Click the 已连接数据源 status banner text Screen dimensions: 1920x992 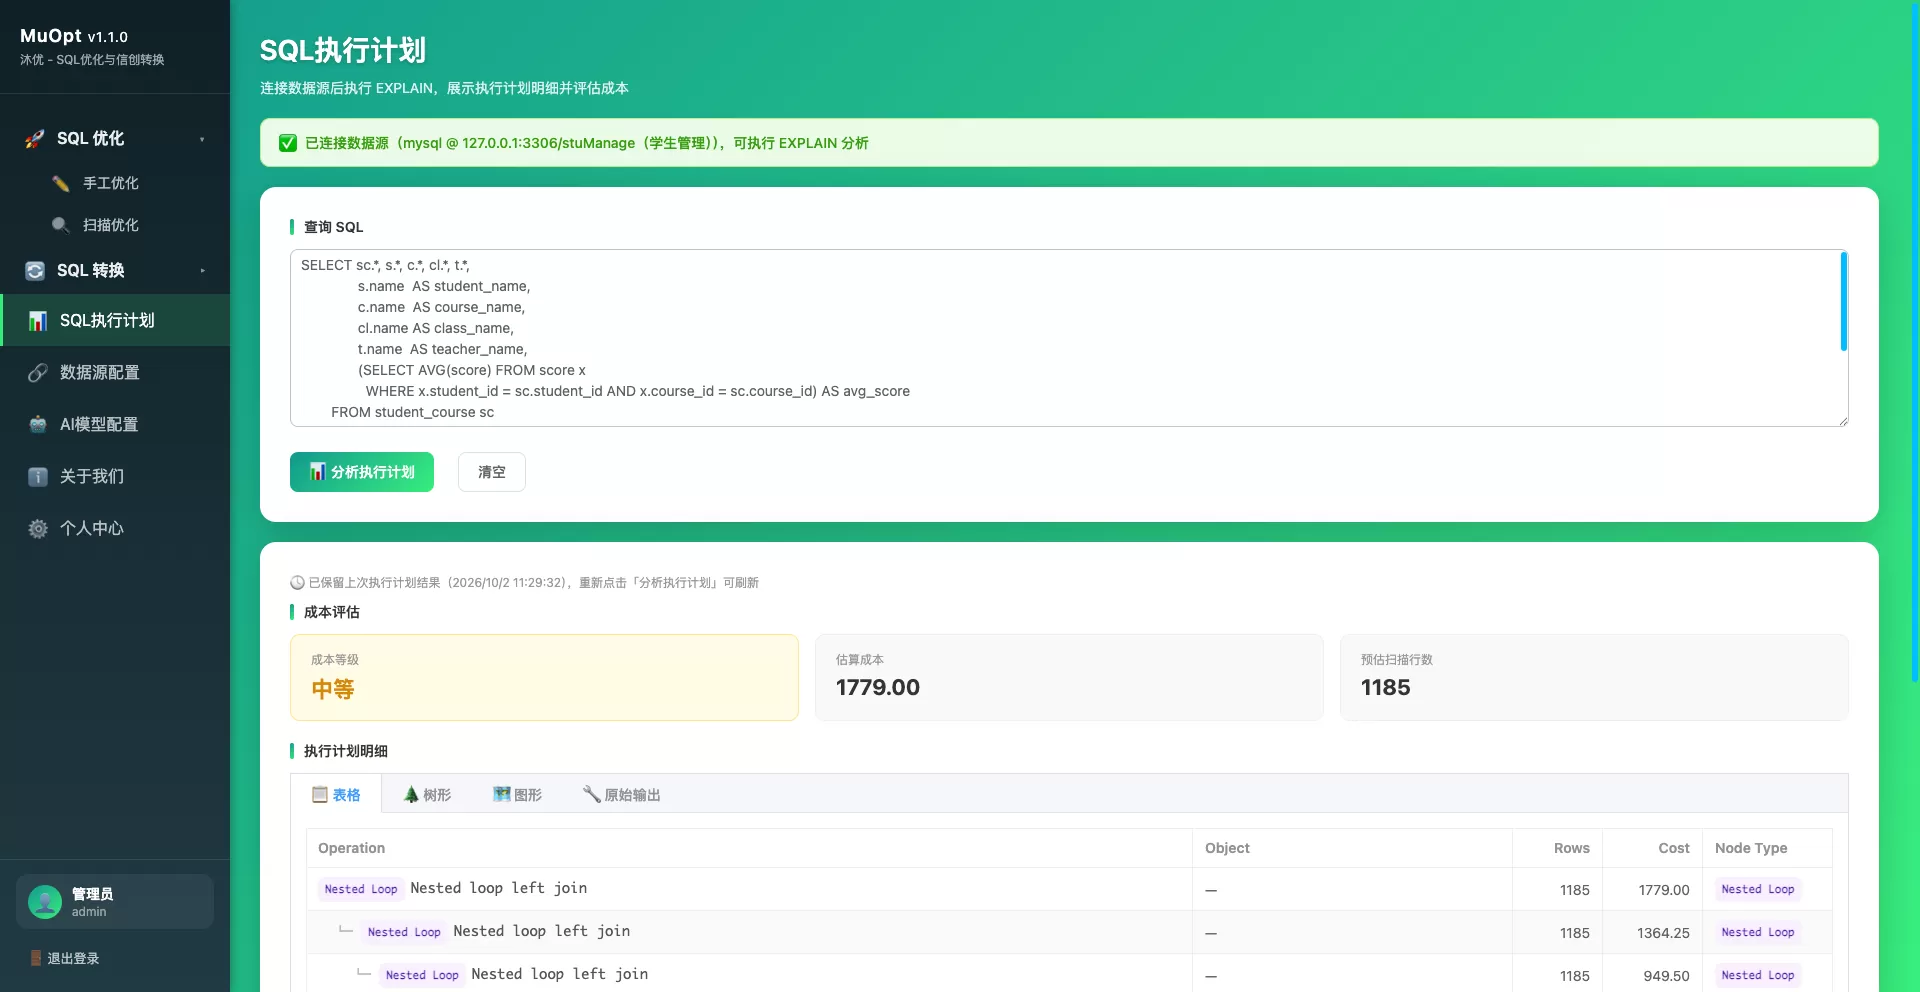587,143
